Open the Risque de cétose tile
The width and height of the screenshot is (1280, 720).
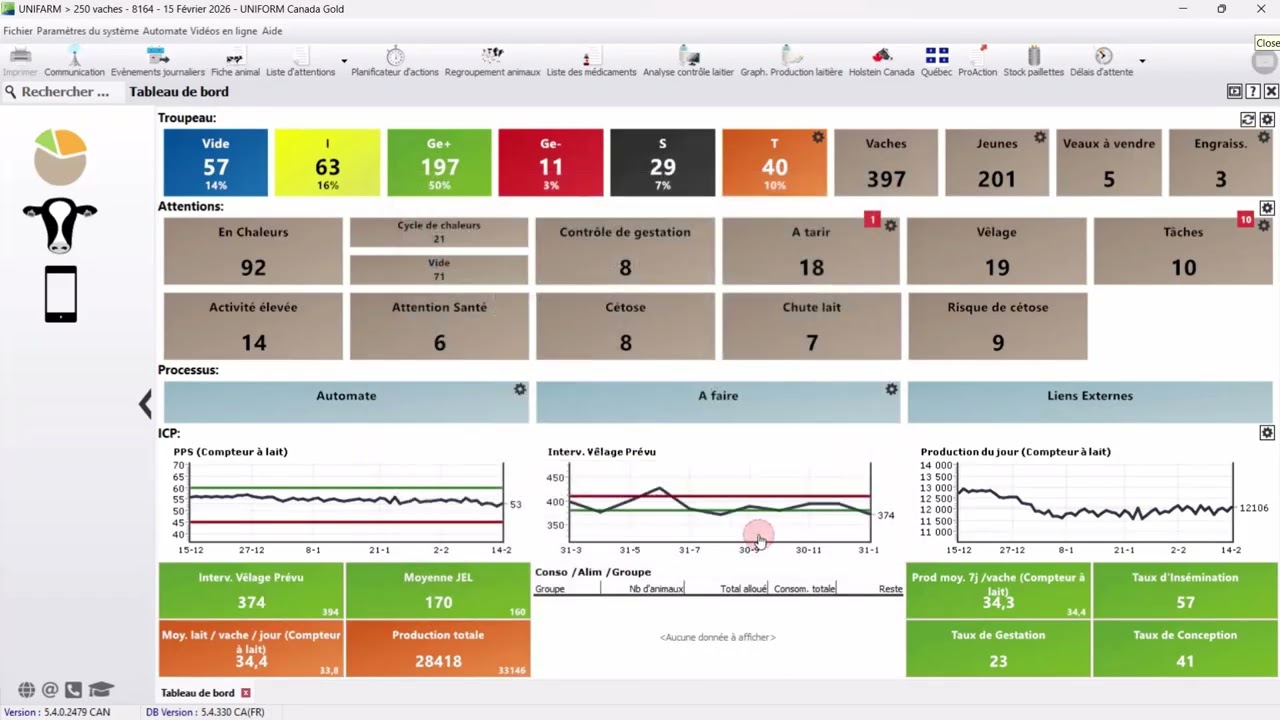click(997, 326)
